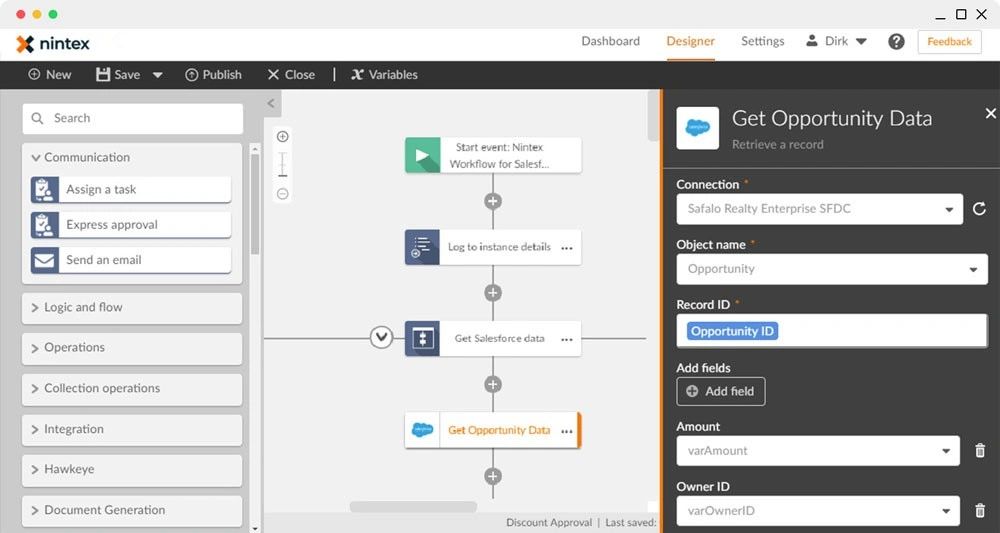Viewport: 1000px width, 533px height.
Task: Expand the Hawkeye section
Action: point(132,469)
